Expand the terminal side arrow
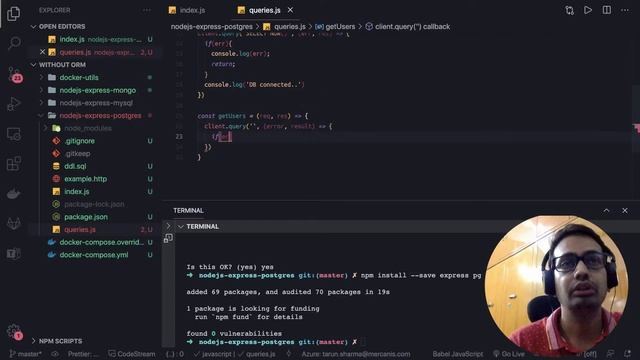 pos(168,226)
